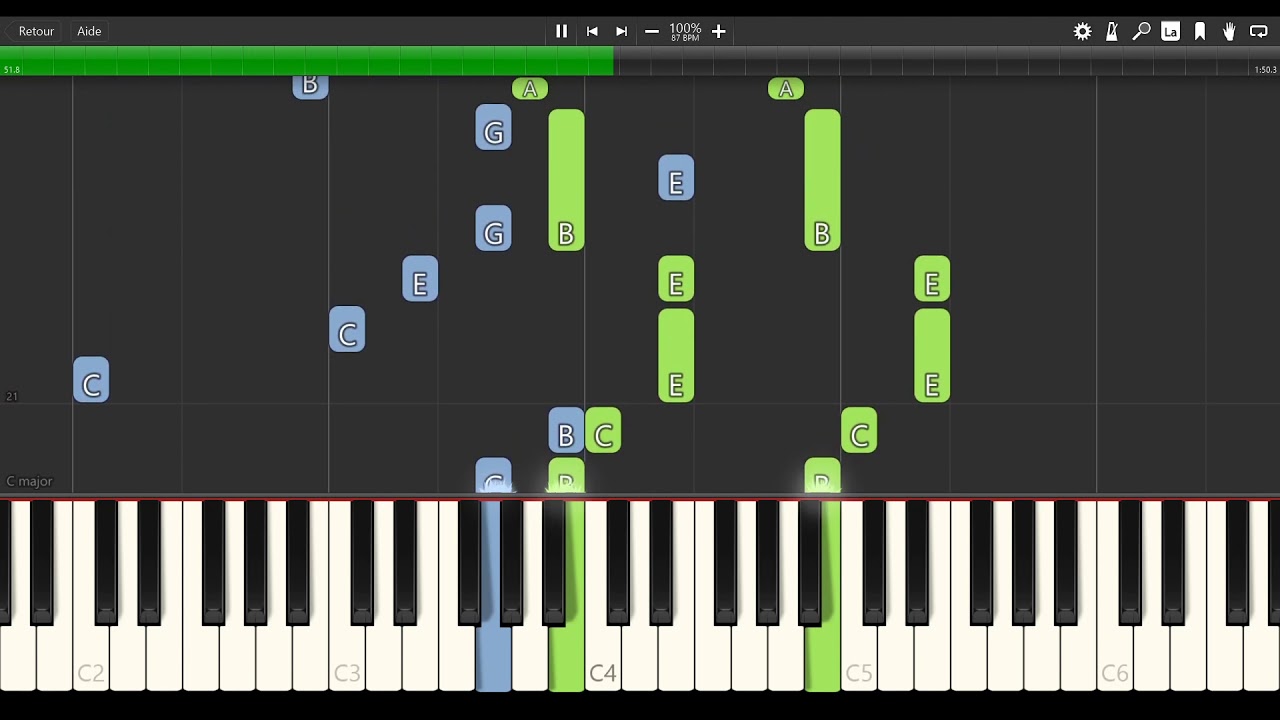Skip to previous section
Screen dimensions: 1280x720
point(592,31)
